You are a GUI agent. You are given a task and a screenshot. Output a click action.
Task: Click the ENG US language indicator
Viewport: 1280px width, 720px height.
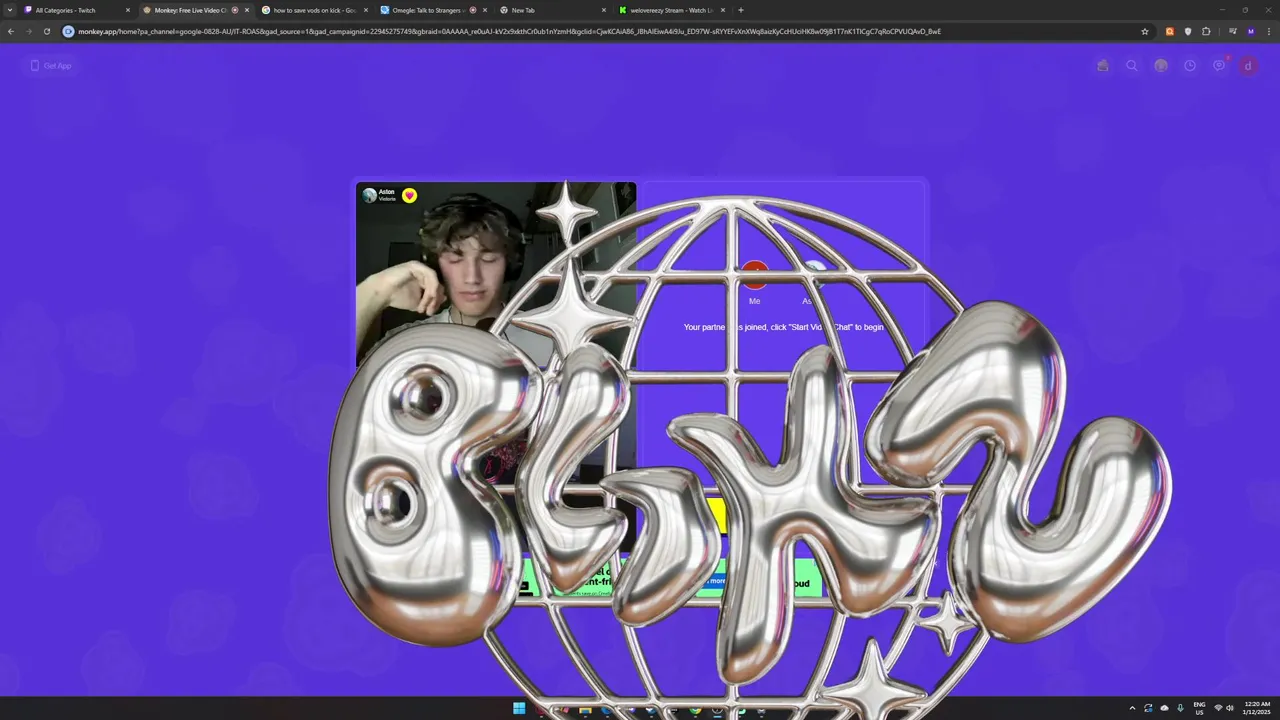pos(1199,708)
